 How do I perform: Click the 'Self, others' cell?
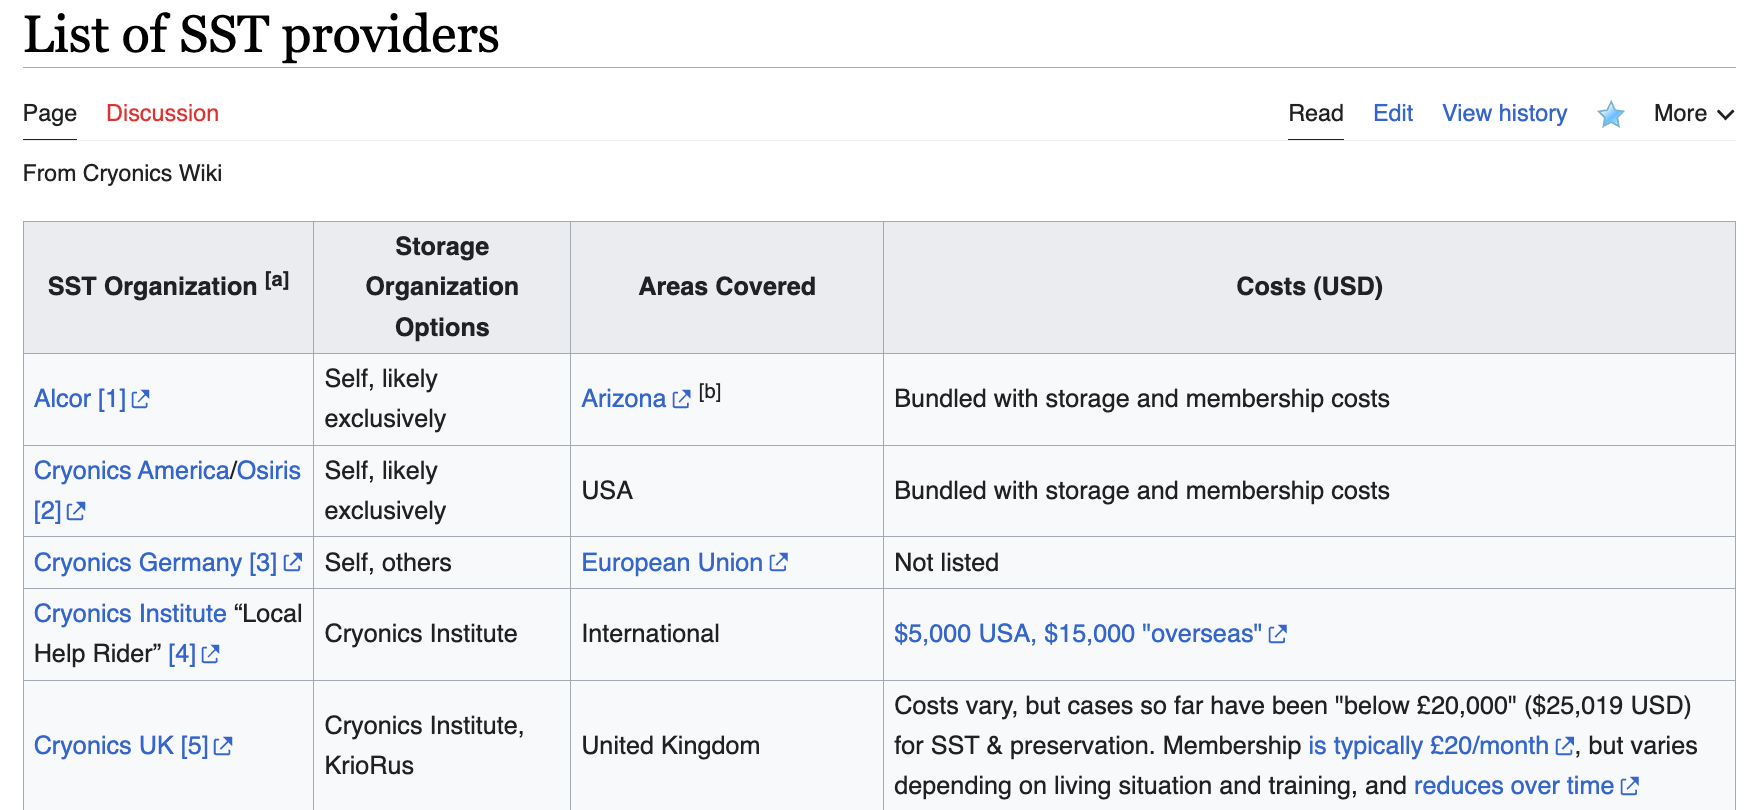point(442,563)
